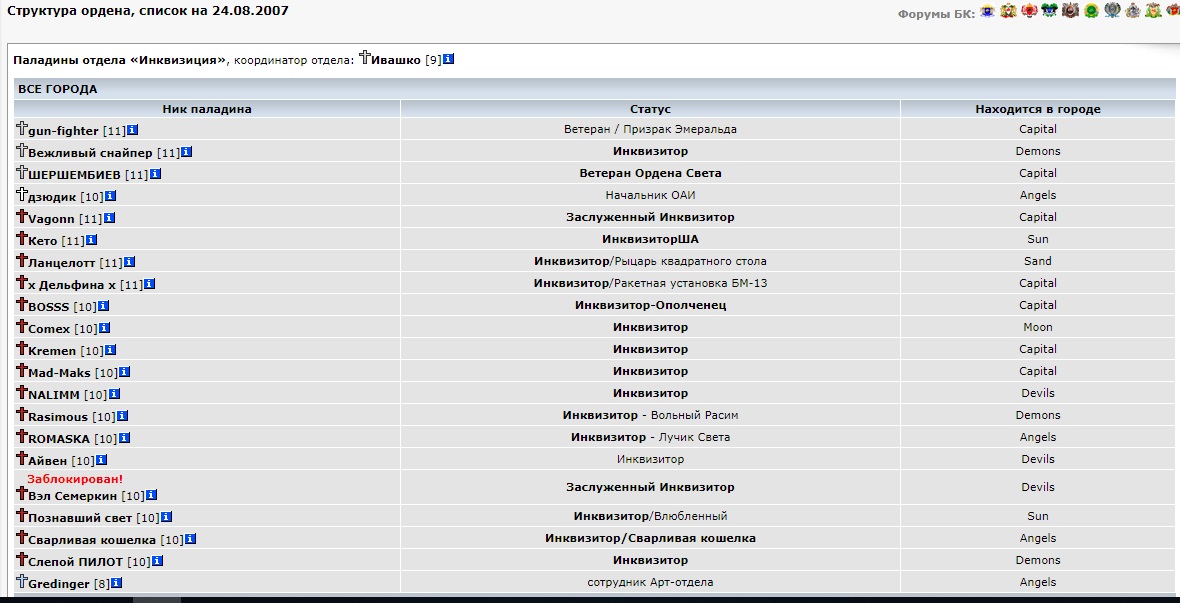Click column header Находится в городе

(1038, 109)
